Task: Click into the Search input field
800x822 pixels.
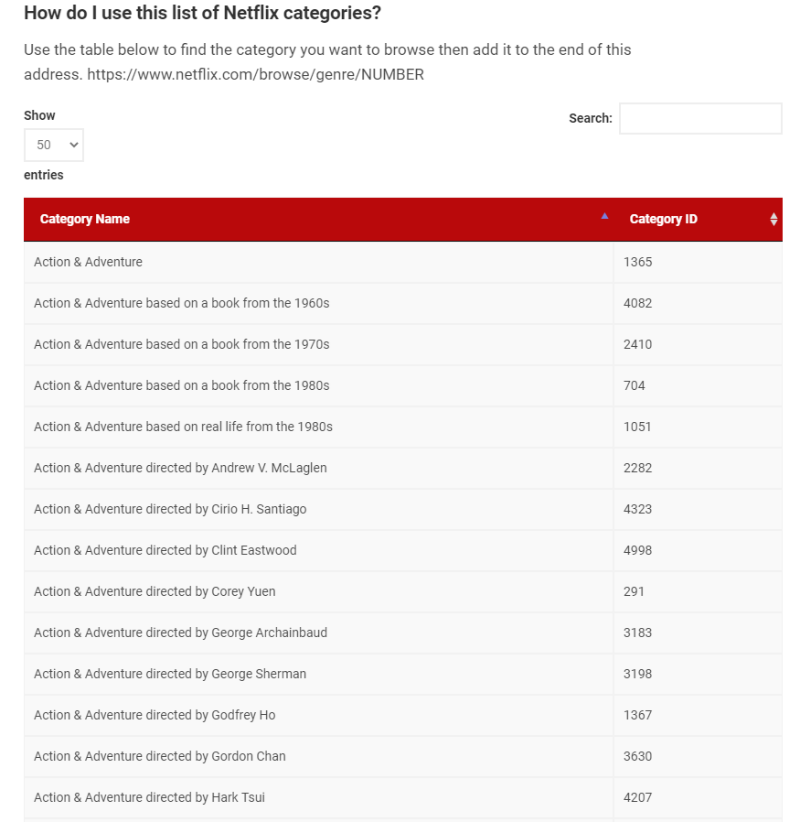Action: click(700, 118)
